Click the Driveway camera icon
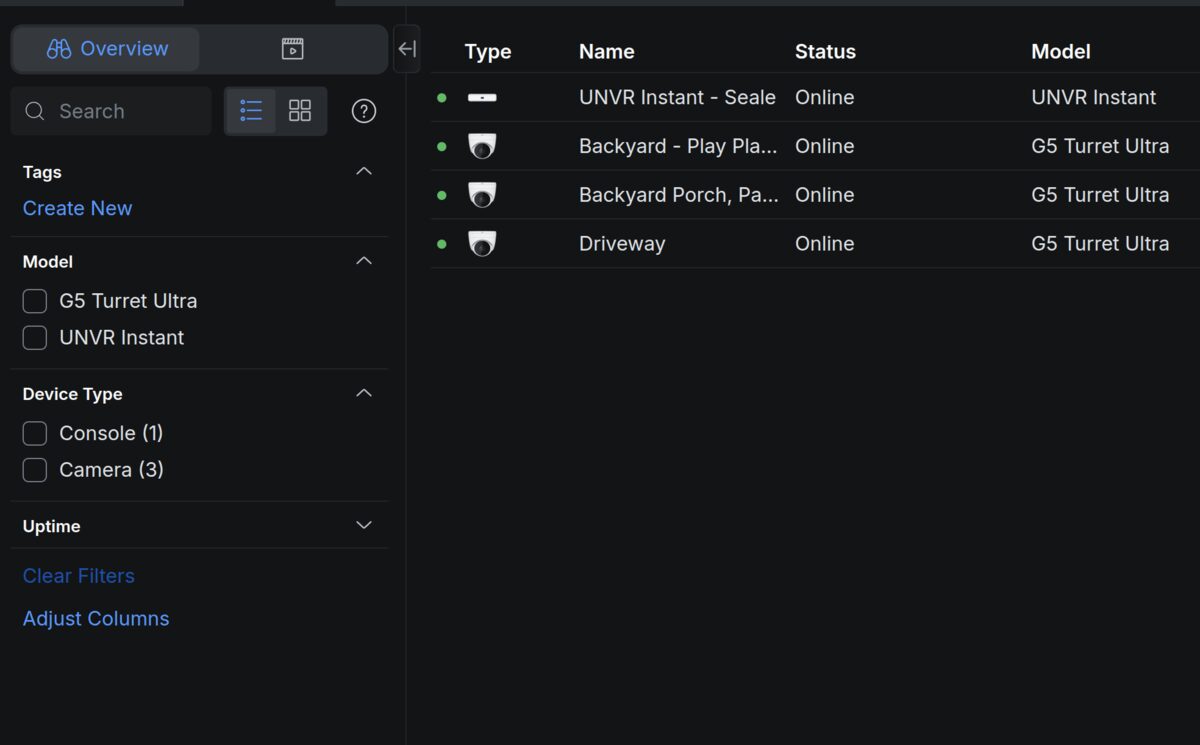The width and height of the screenshot is (1200, 745). pos(482,244)
